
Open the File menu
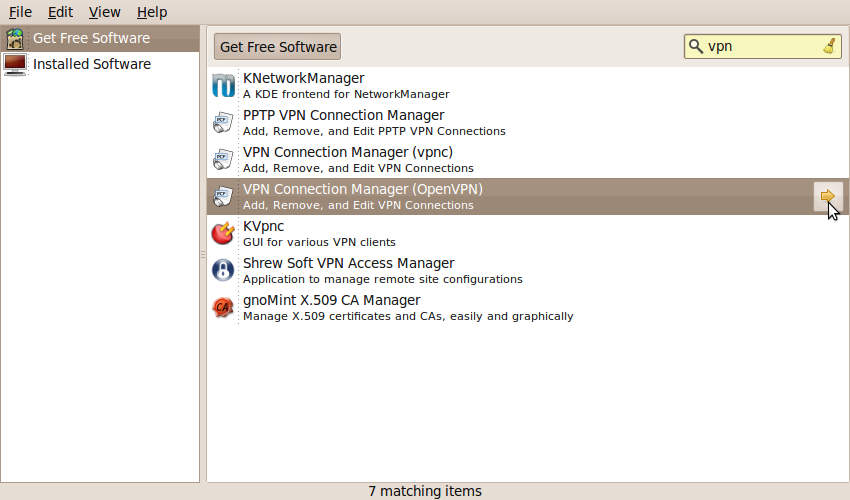tap(20, 12)
